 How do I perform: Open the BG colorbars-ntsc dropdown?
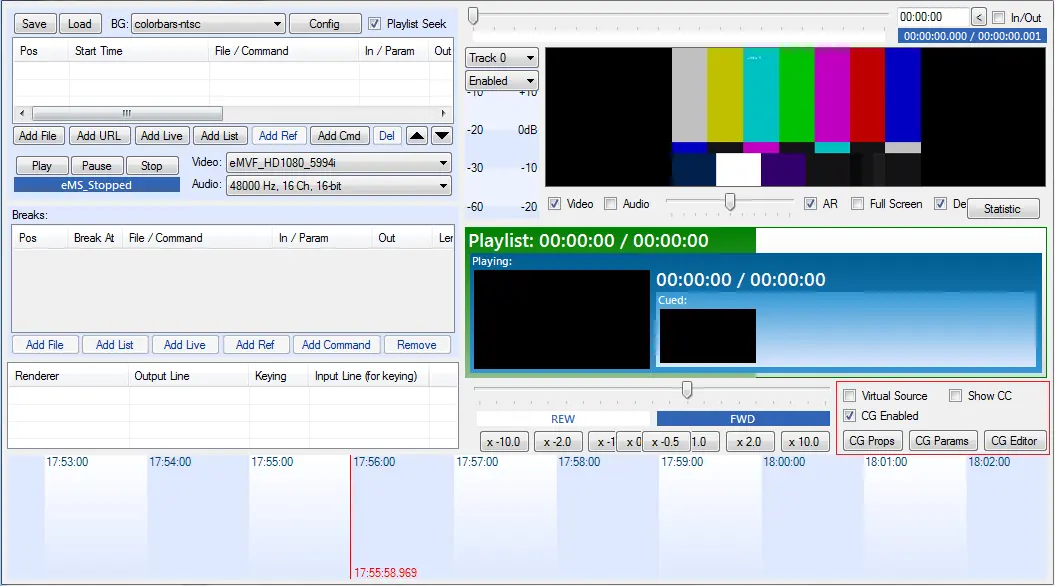(208, 23)
